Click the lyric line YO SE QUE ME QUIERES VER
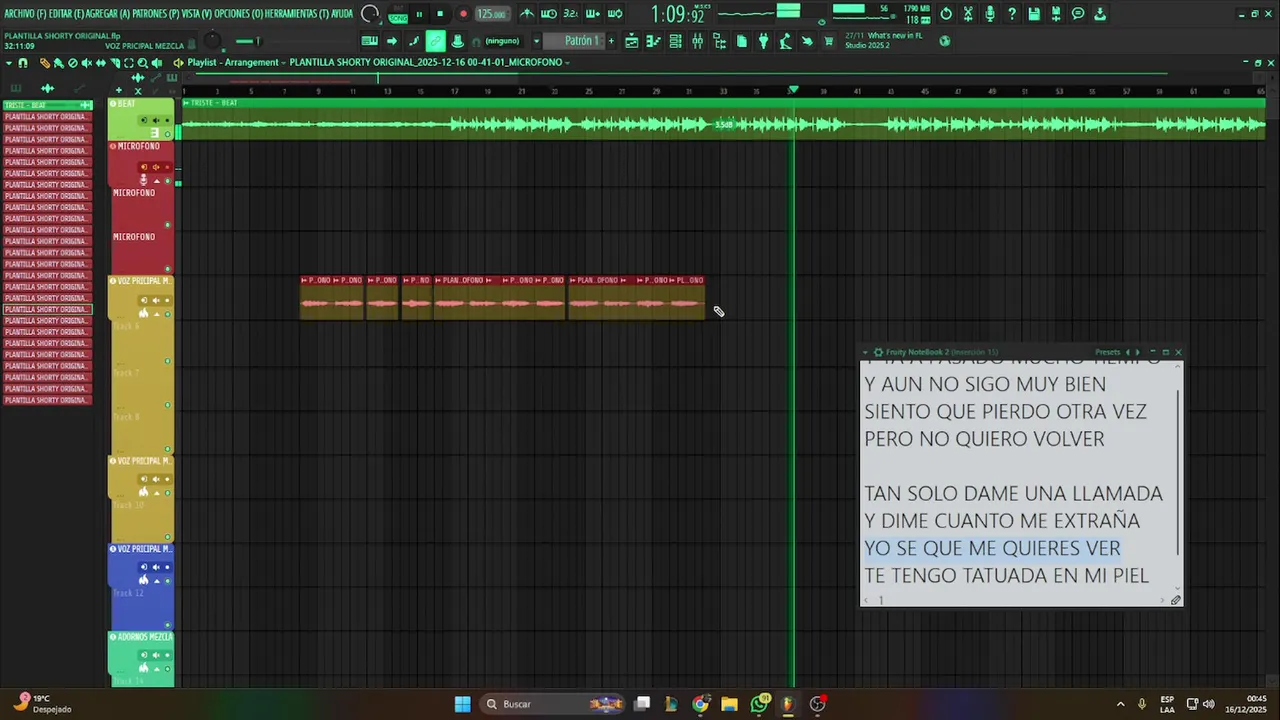This screenshot has width=1280, height=720. point(992,548)
